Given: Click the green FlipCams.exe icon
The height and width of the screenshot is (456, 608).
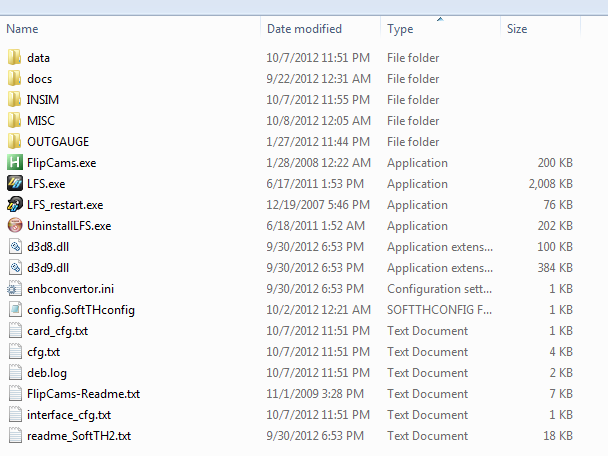Looking at the screenshot, I should click(x=15, y=162).
